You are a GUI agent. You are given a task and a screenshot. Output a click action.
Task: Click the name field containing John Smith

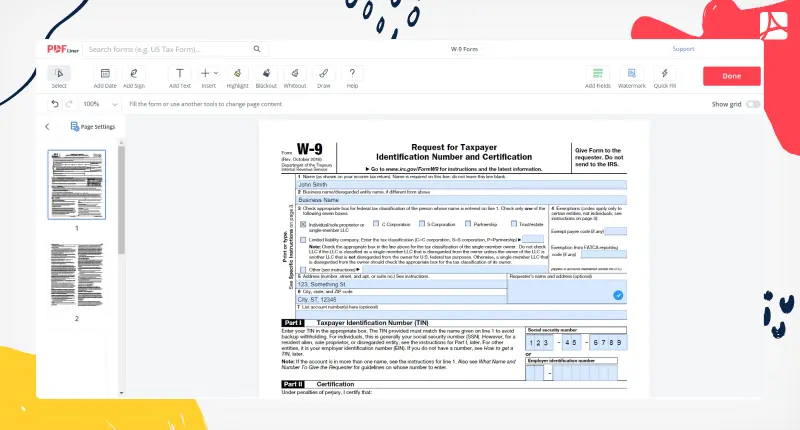coord(461,185)
